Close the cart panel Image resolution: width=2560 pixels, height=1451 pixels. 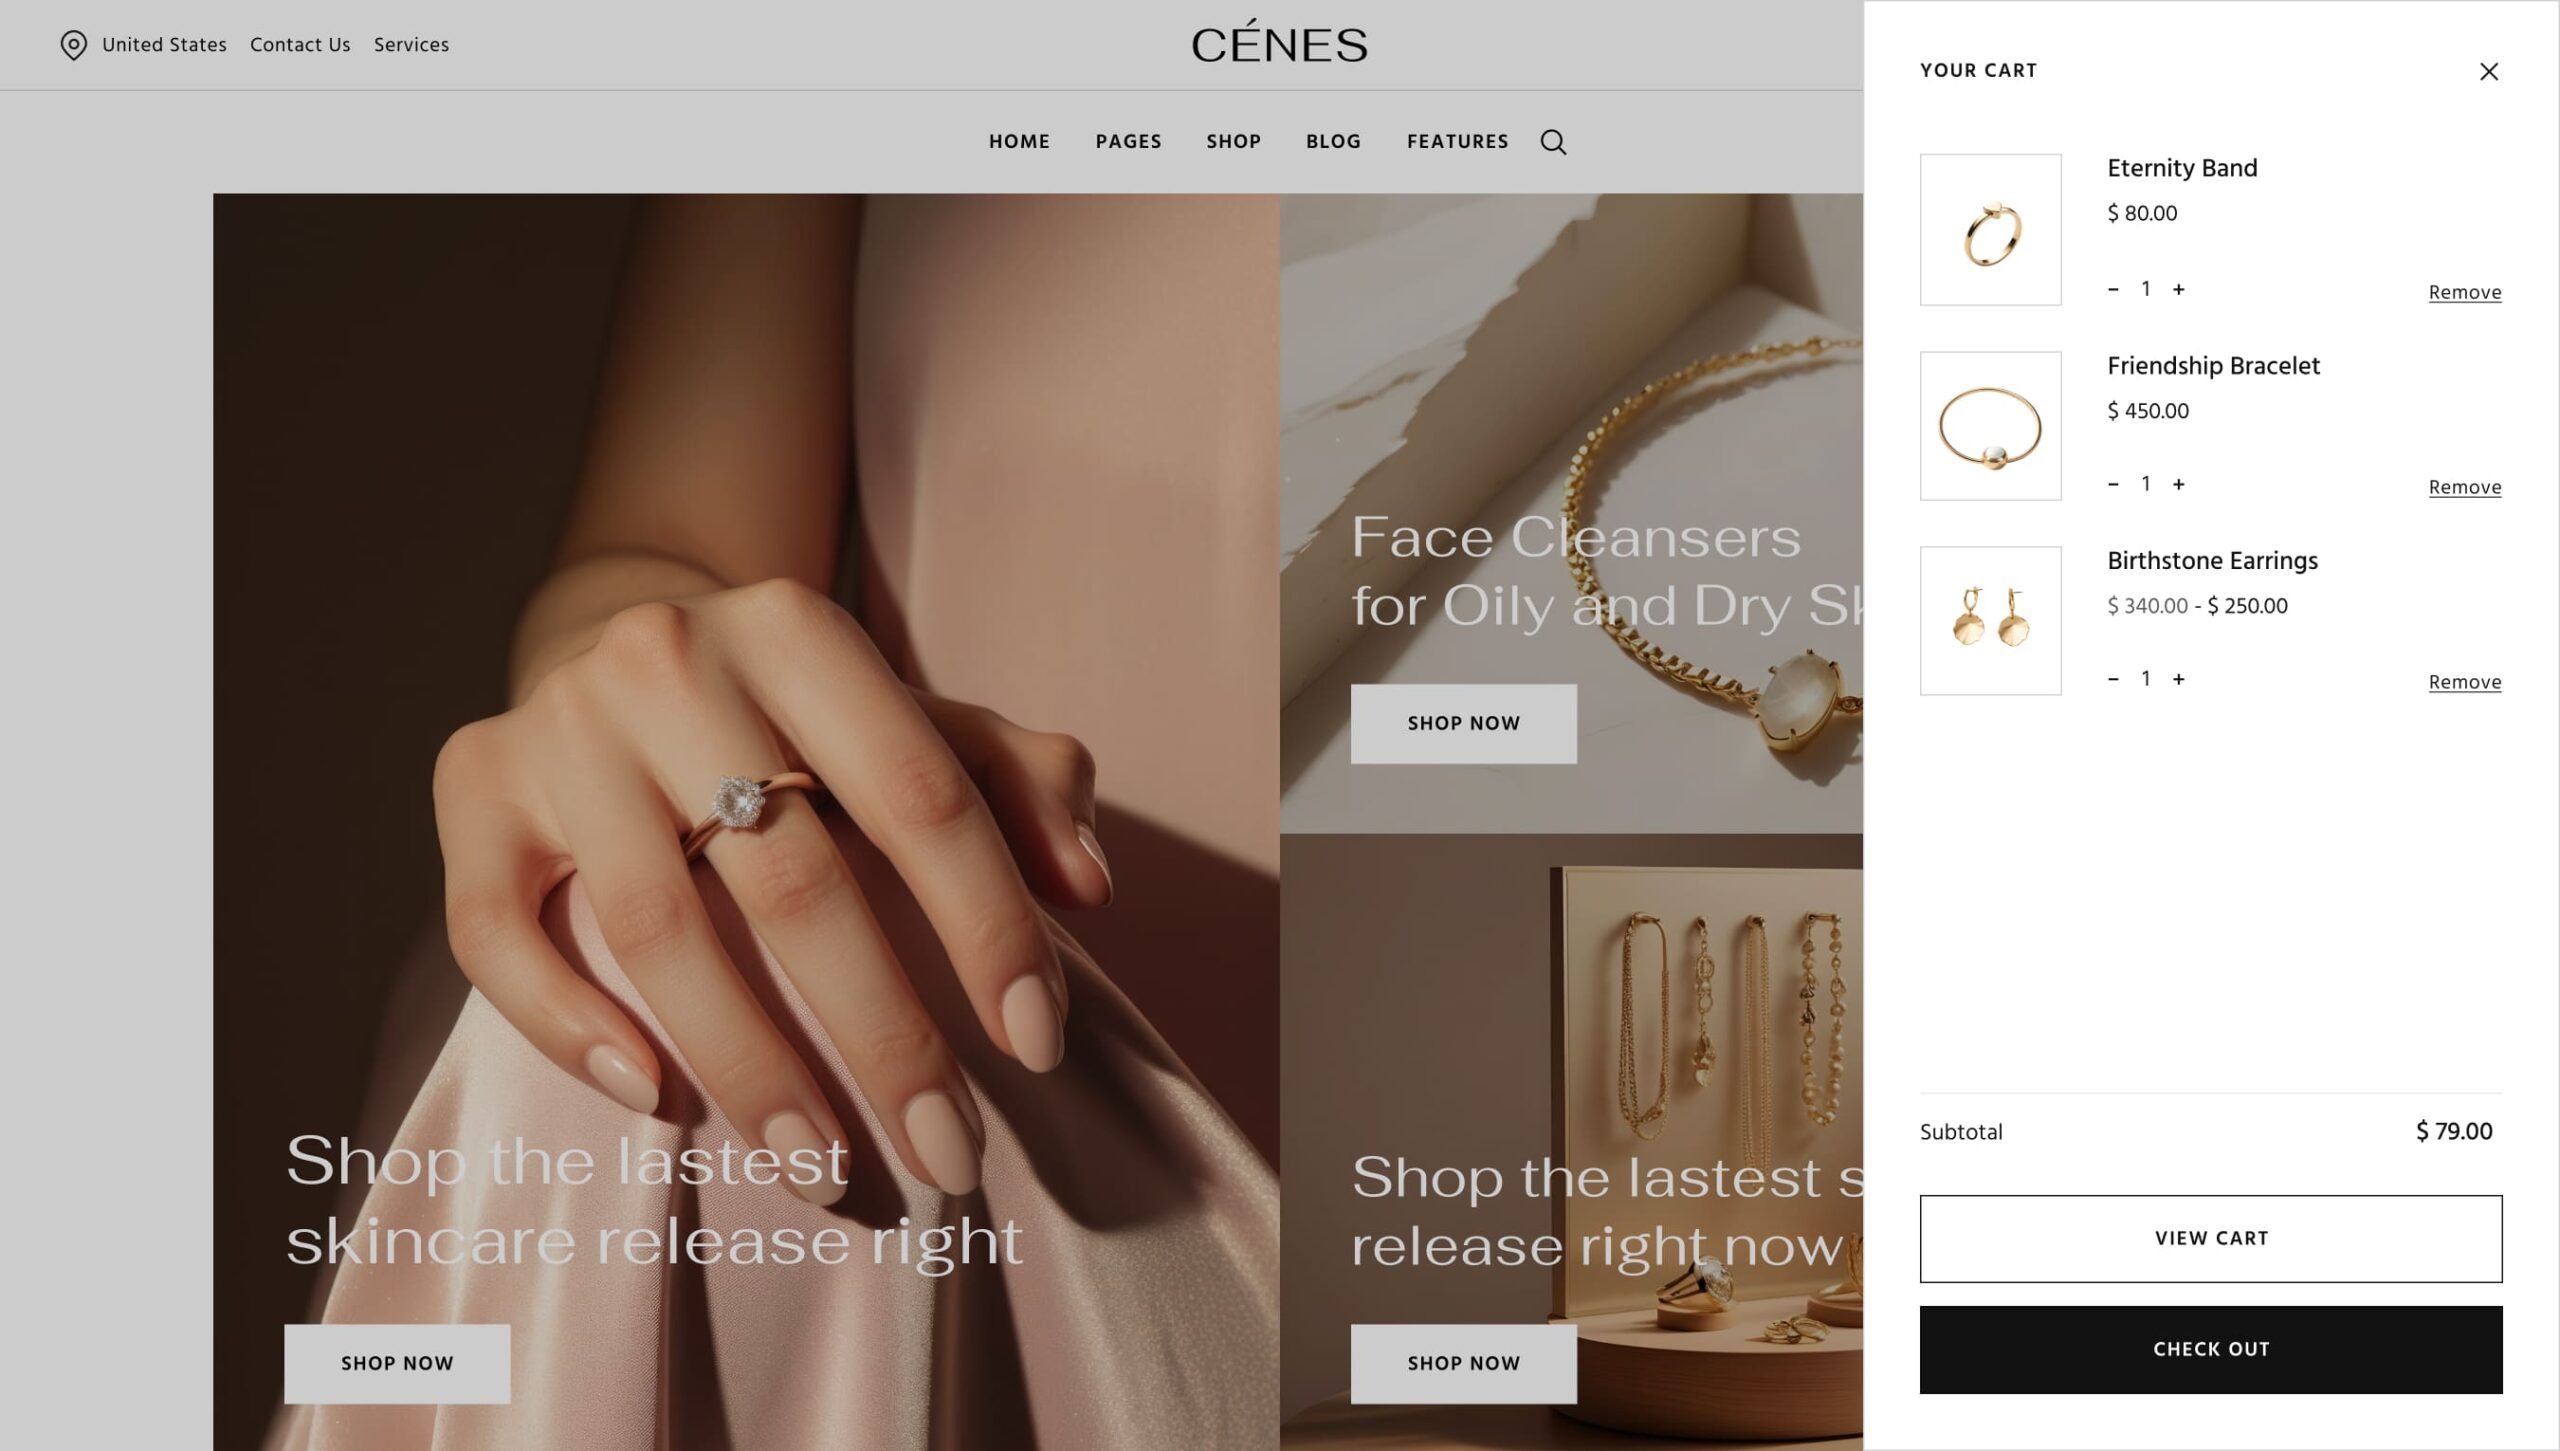[2489, 71]
